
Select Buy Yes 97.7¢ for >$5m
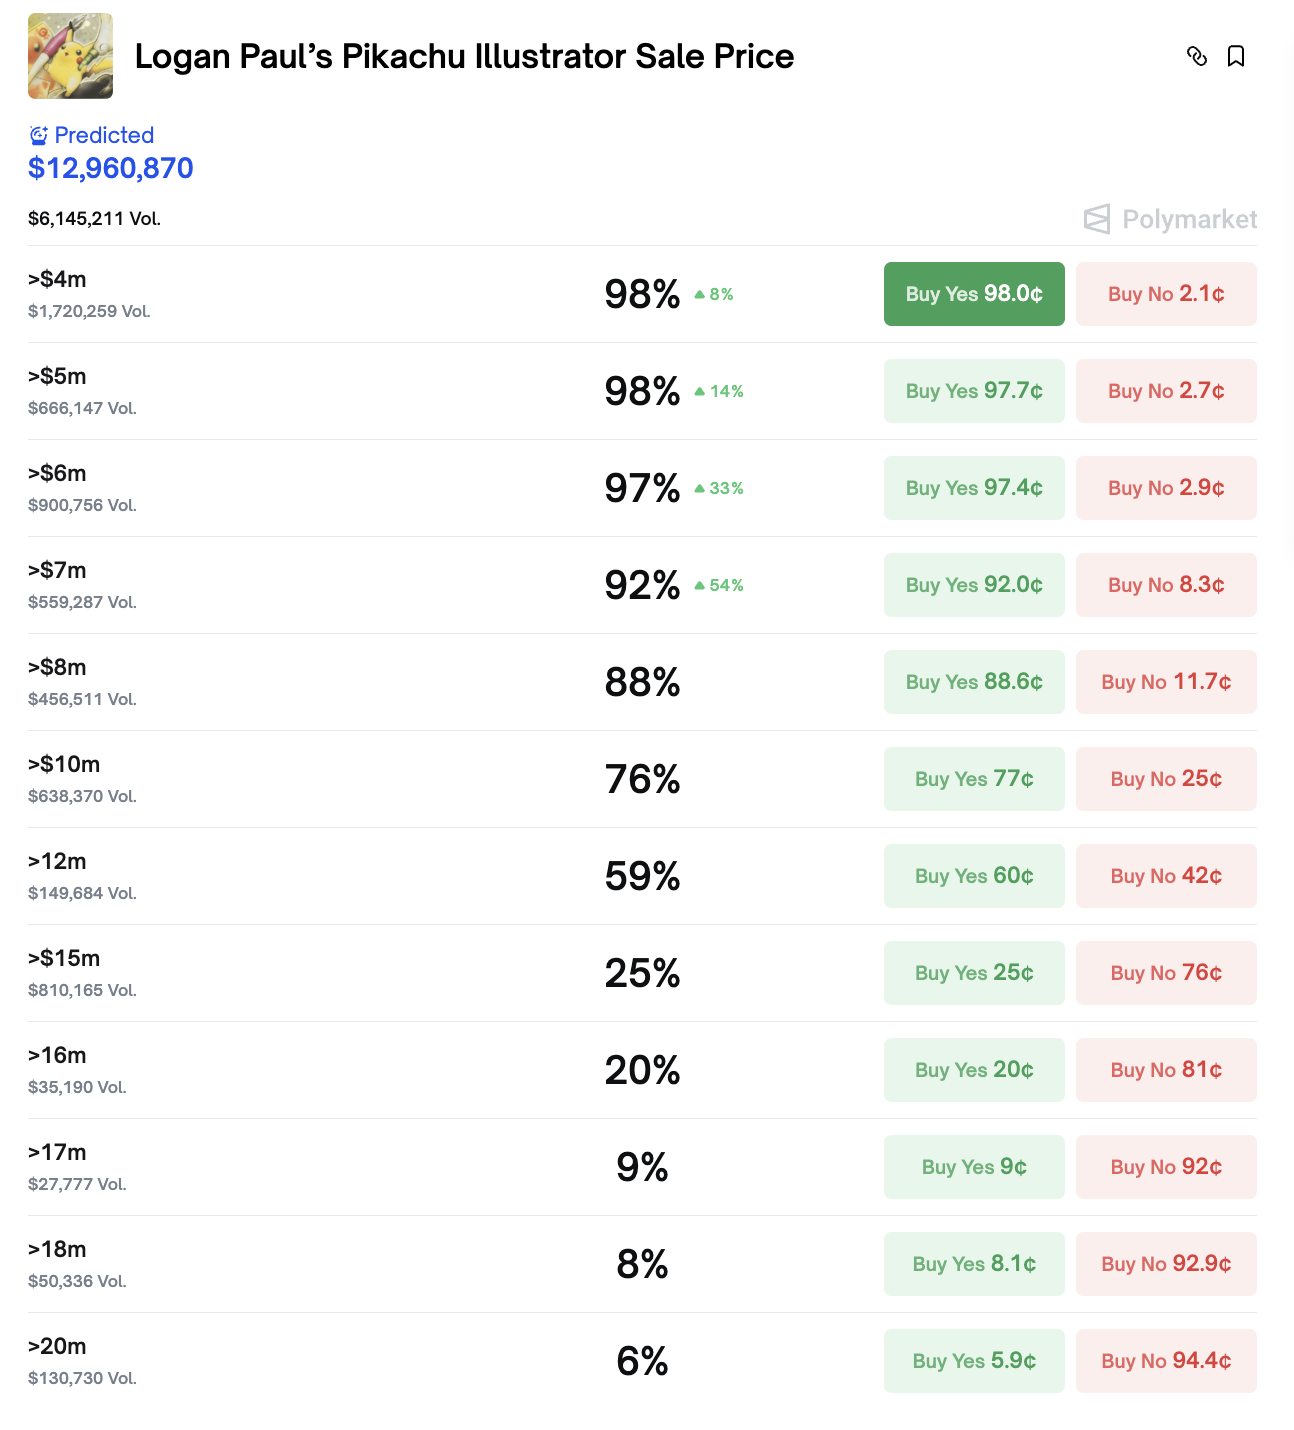pos(974,391)
